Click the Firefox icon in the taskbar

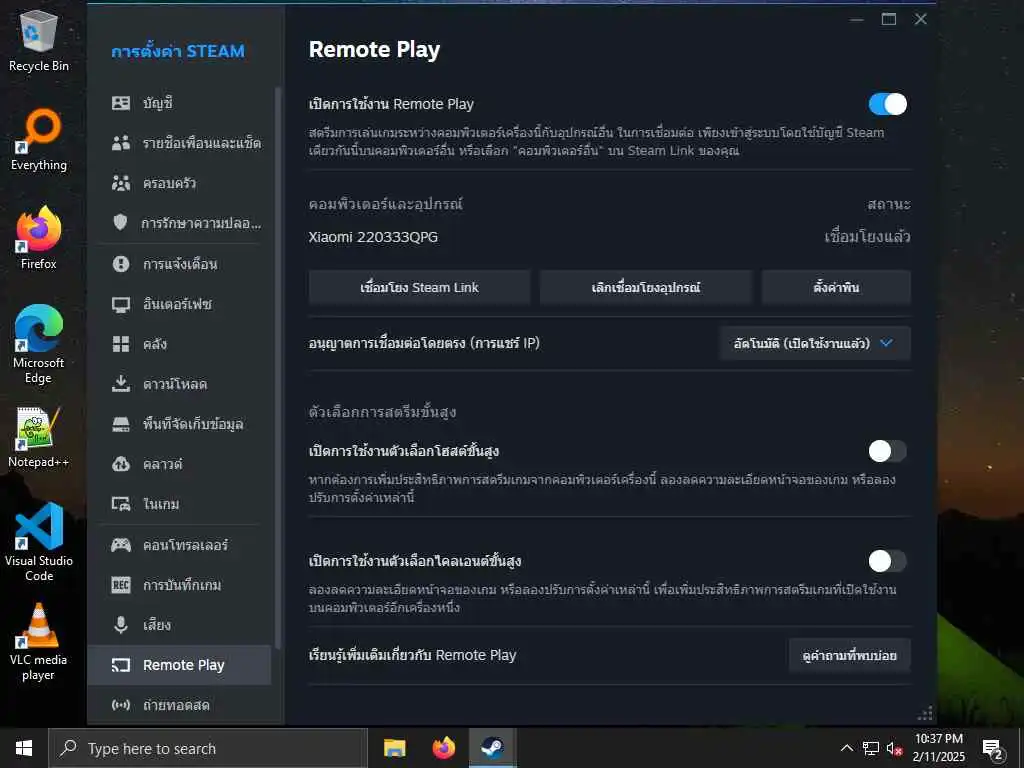444,748
